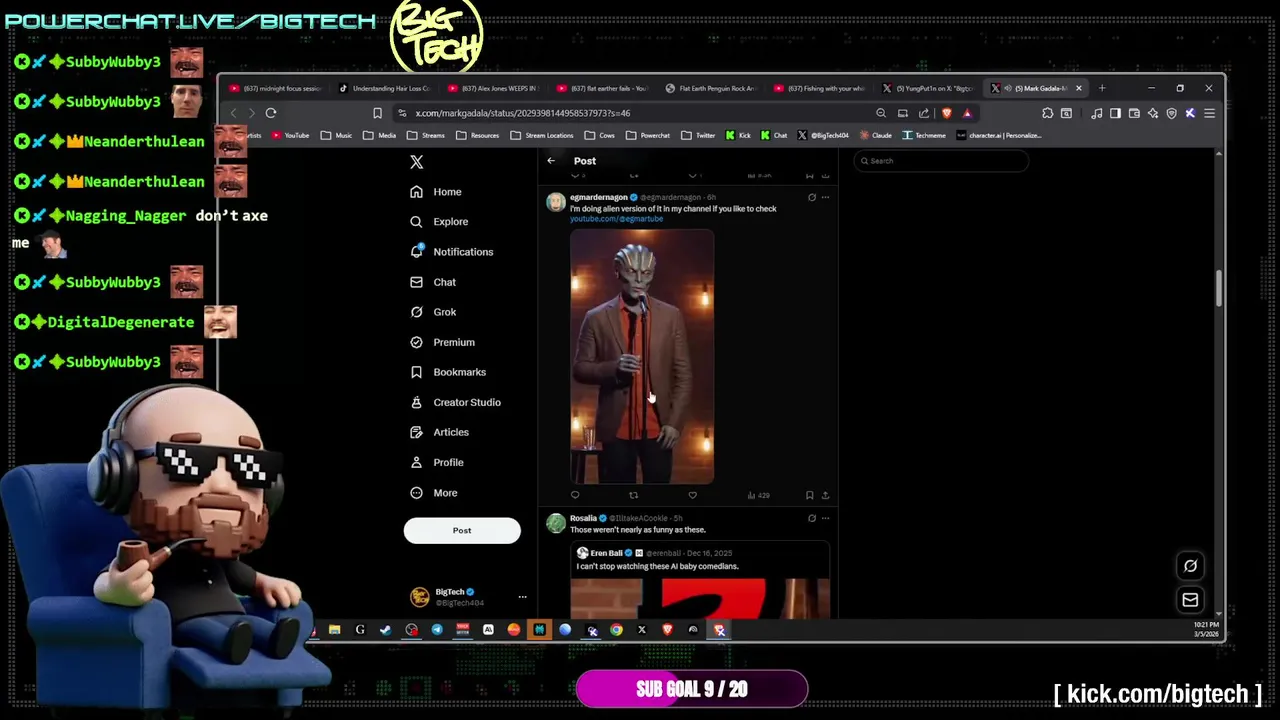Screen dimensions: 1280x720
Task: Open Articles in the X sidebar
Action: [439, 432]
